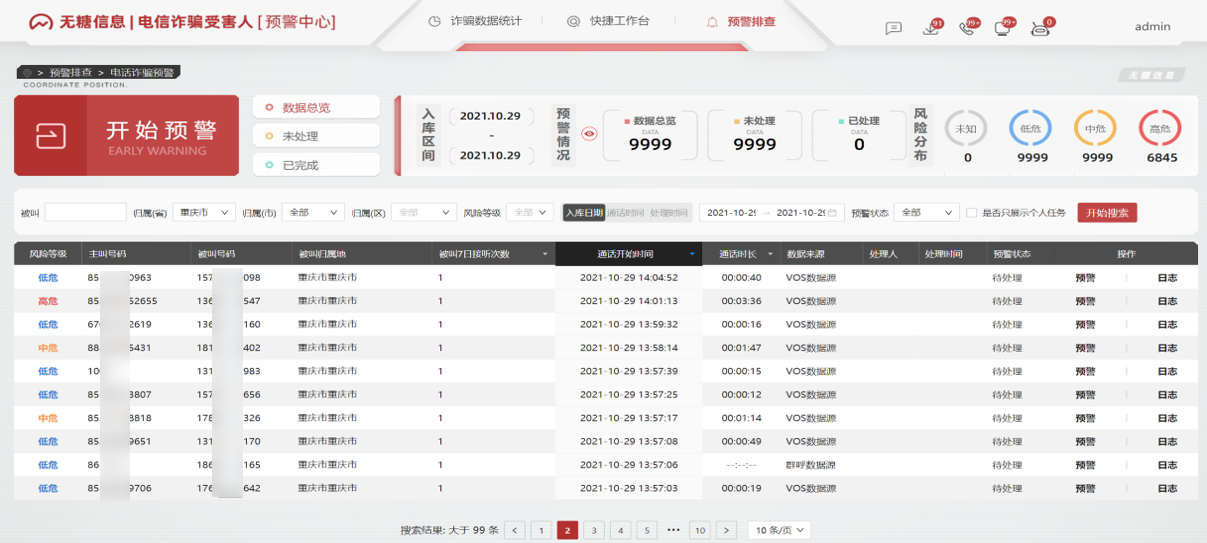
Task: Switch to the 快捷工作台 tab
Action: [608, 21]
